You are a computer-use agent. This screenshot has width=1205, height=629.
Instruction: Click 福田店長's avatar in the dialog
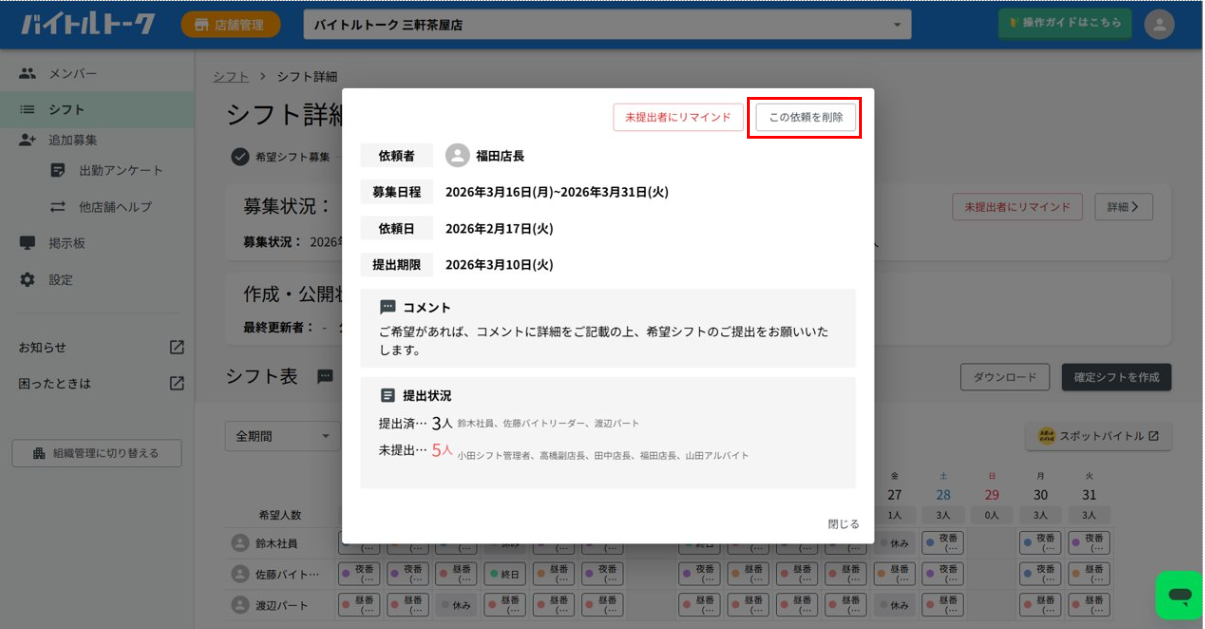457,156
